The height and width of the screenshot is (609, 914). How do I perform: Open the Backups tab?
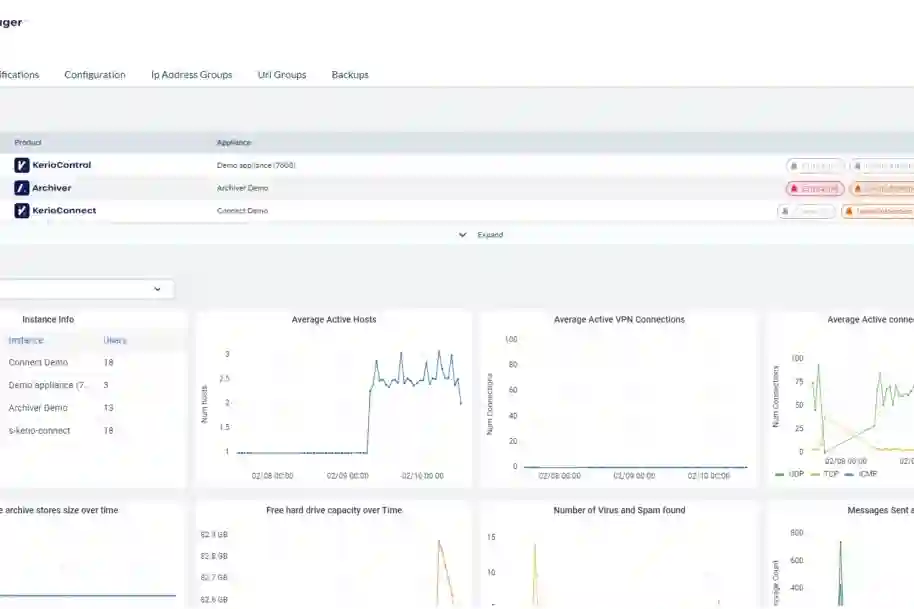[x=350, y=75]
